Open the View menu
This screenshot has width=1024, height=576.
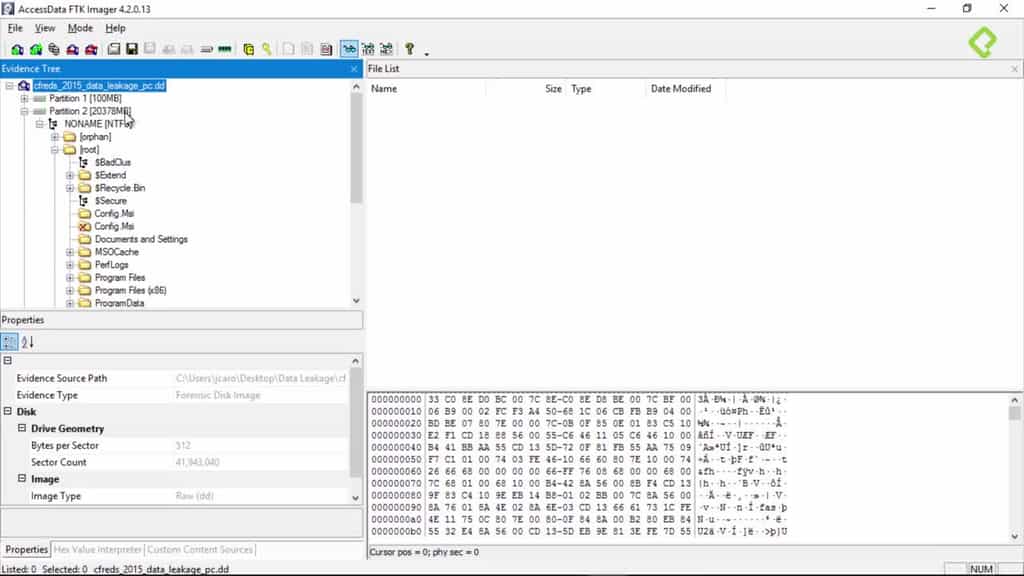pos(45,28)
